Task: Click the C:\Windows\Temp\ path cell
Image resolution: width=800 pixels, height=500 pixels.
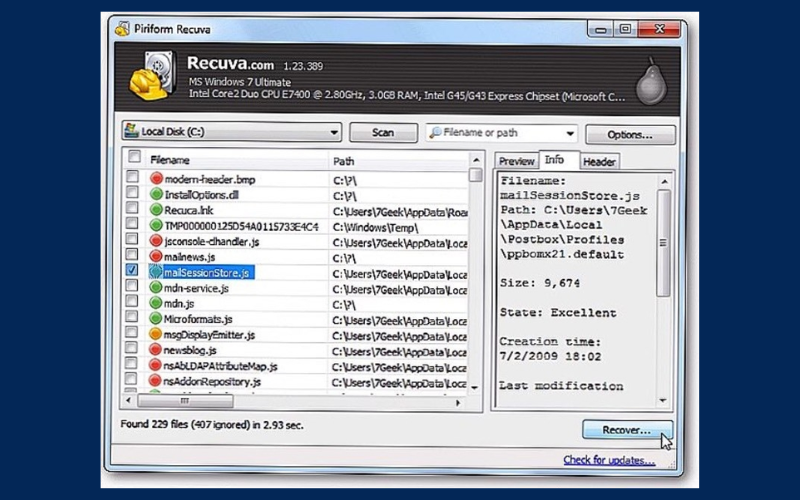Action: [x=376, y=228]
